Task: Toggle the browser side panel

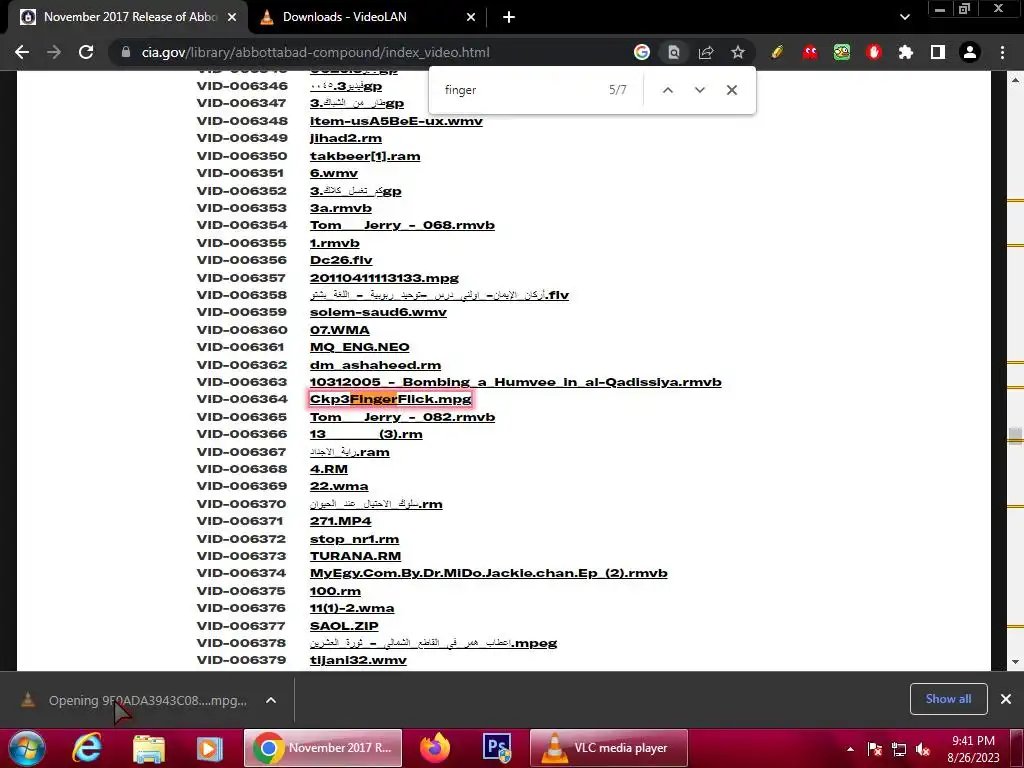Action: (938, 52)
